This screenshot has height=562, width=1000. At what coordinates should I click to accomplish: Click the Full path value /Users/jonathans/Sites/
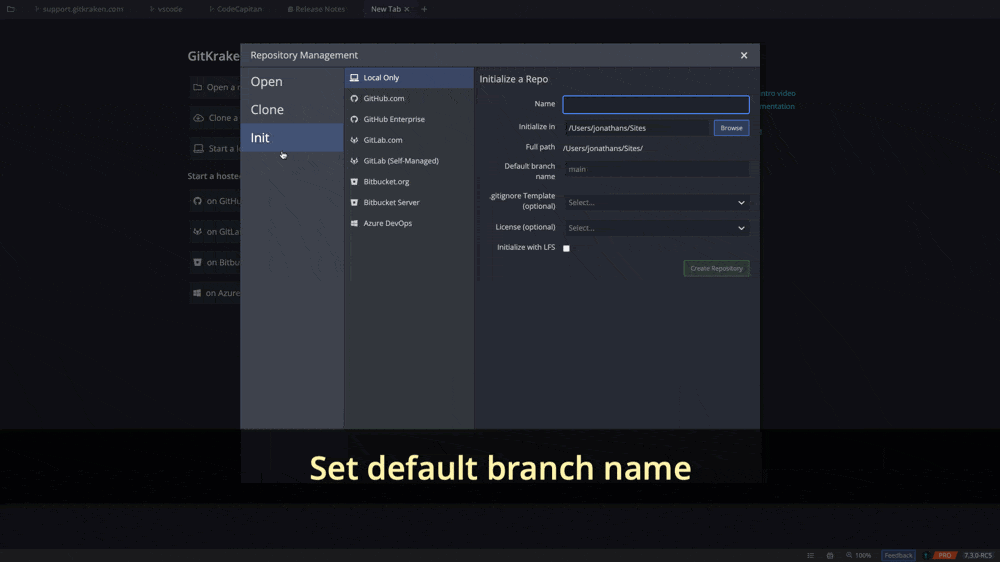[x=603, y=148]
